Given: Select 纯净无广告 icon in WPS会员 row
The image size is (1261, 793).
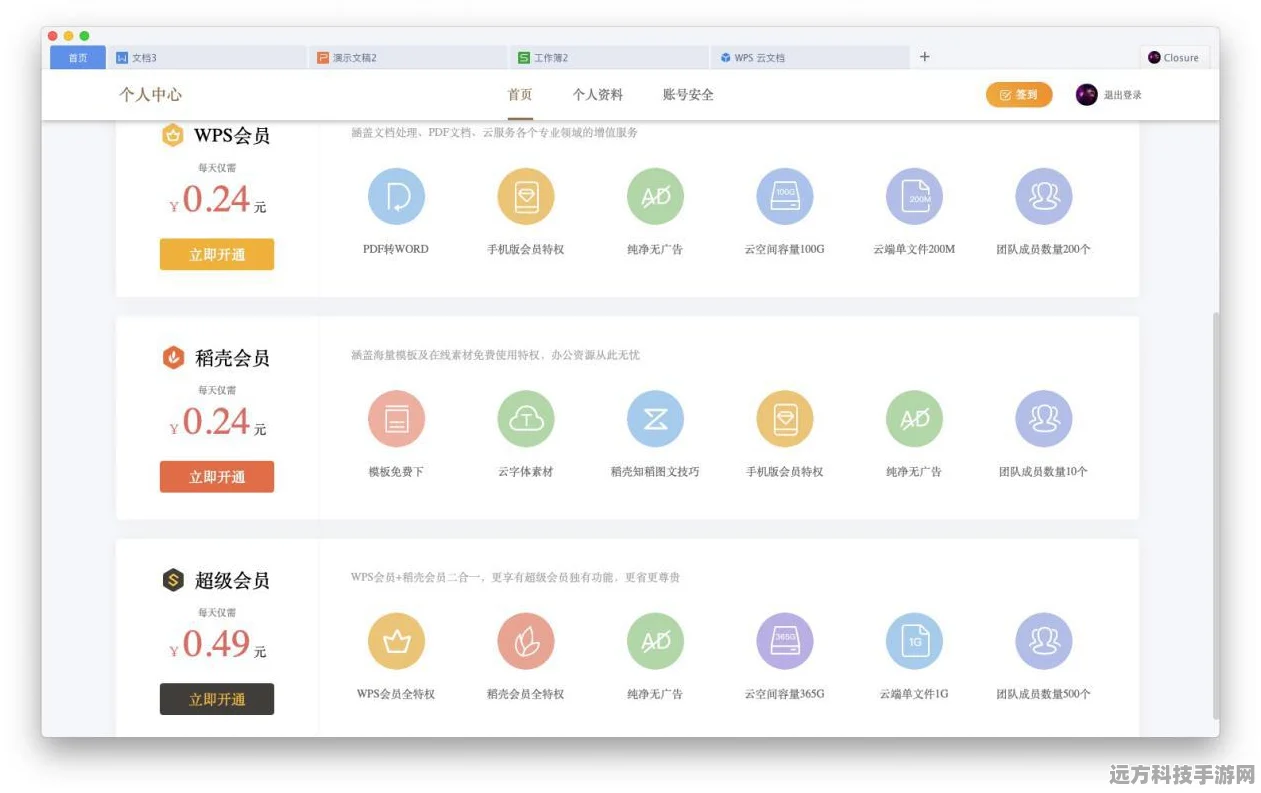Looking at the screenshot, I should (655, 196).
